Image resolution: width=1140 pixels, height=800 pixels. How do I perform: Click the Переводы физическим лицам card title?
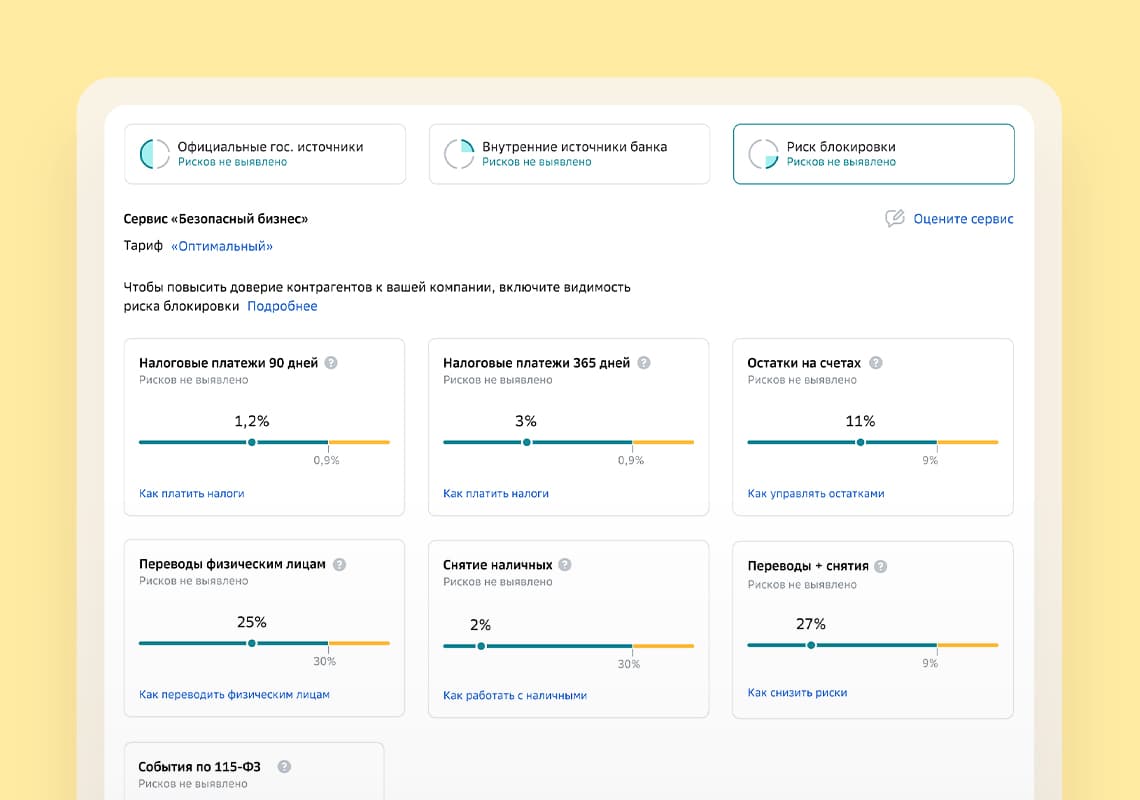pos(232,564)
